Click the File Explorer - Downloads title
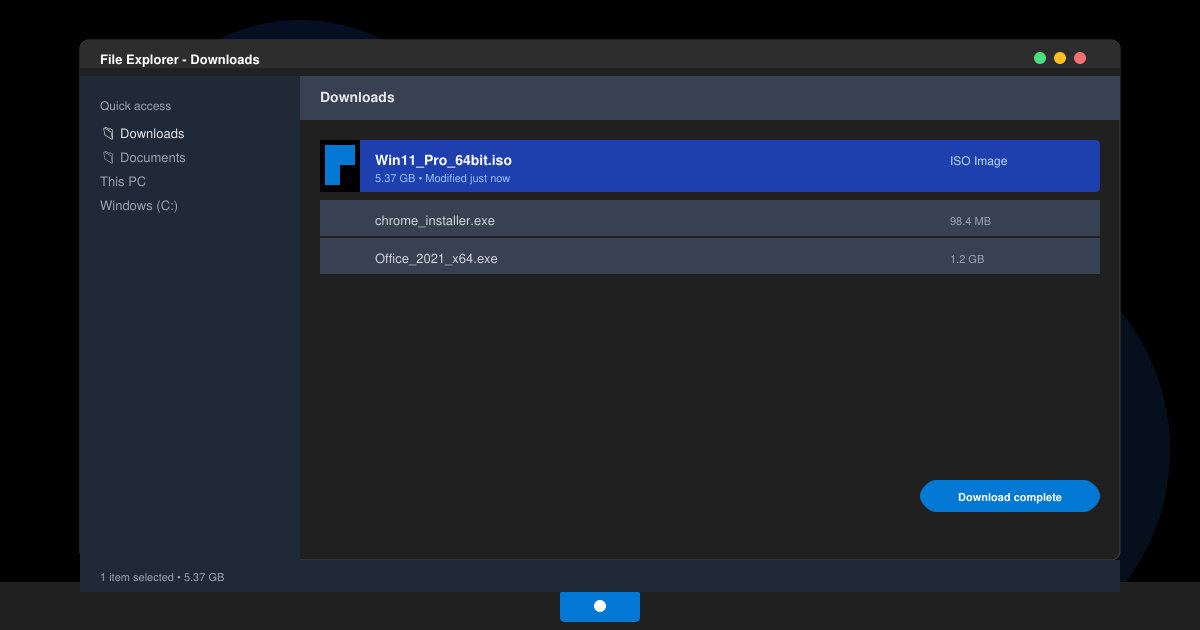This screenshot has height=630, width=1200. pyautogui.click(x=180, y=60)
